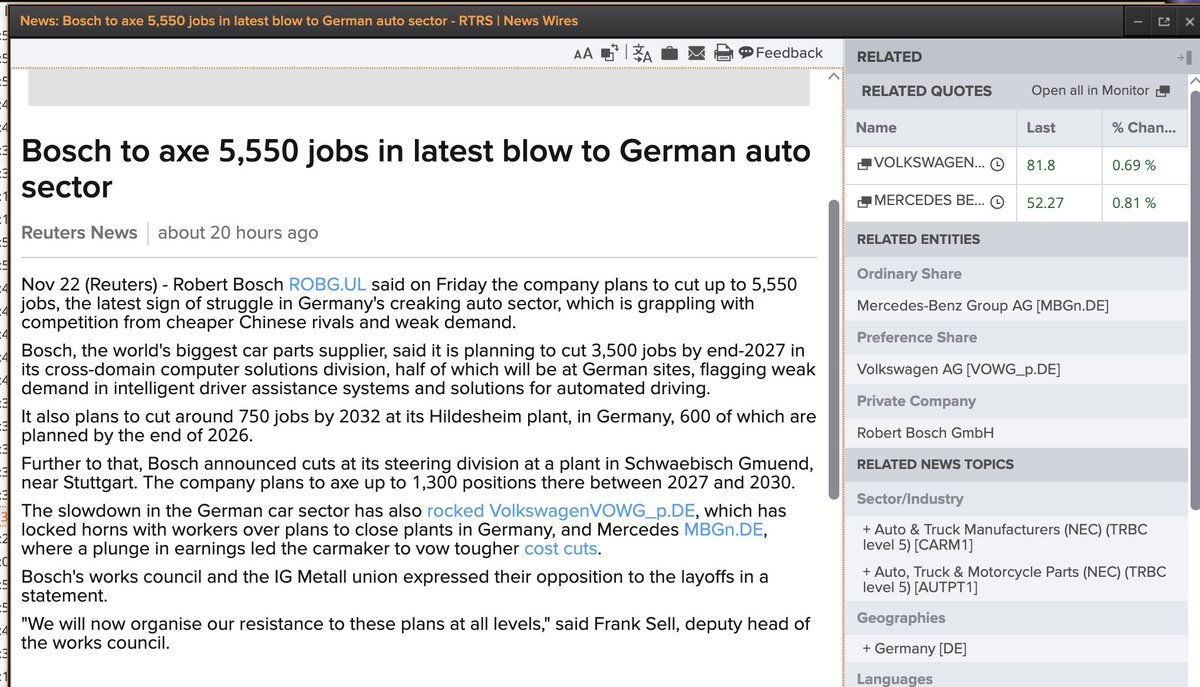This screenshot has width=1200, height=687.
Task: Sort quotes by Name column header
Action: click(930, 128)
